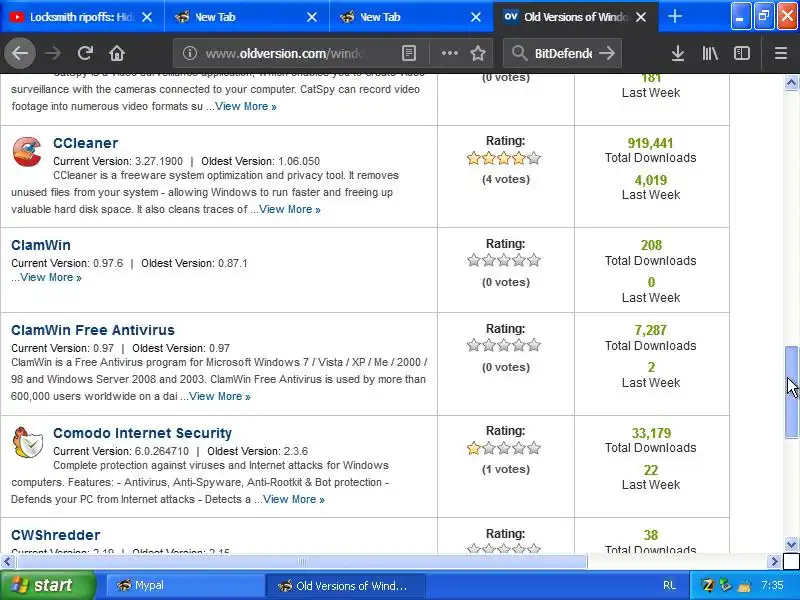Click the horizontal scrollbar right arrow
Screen dimensions: 800x600
point(774,562)
